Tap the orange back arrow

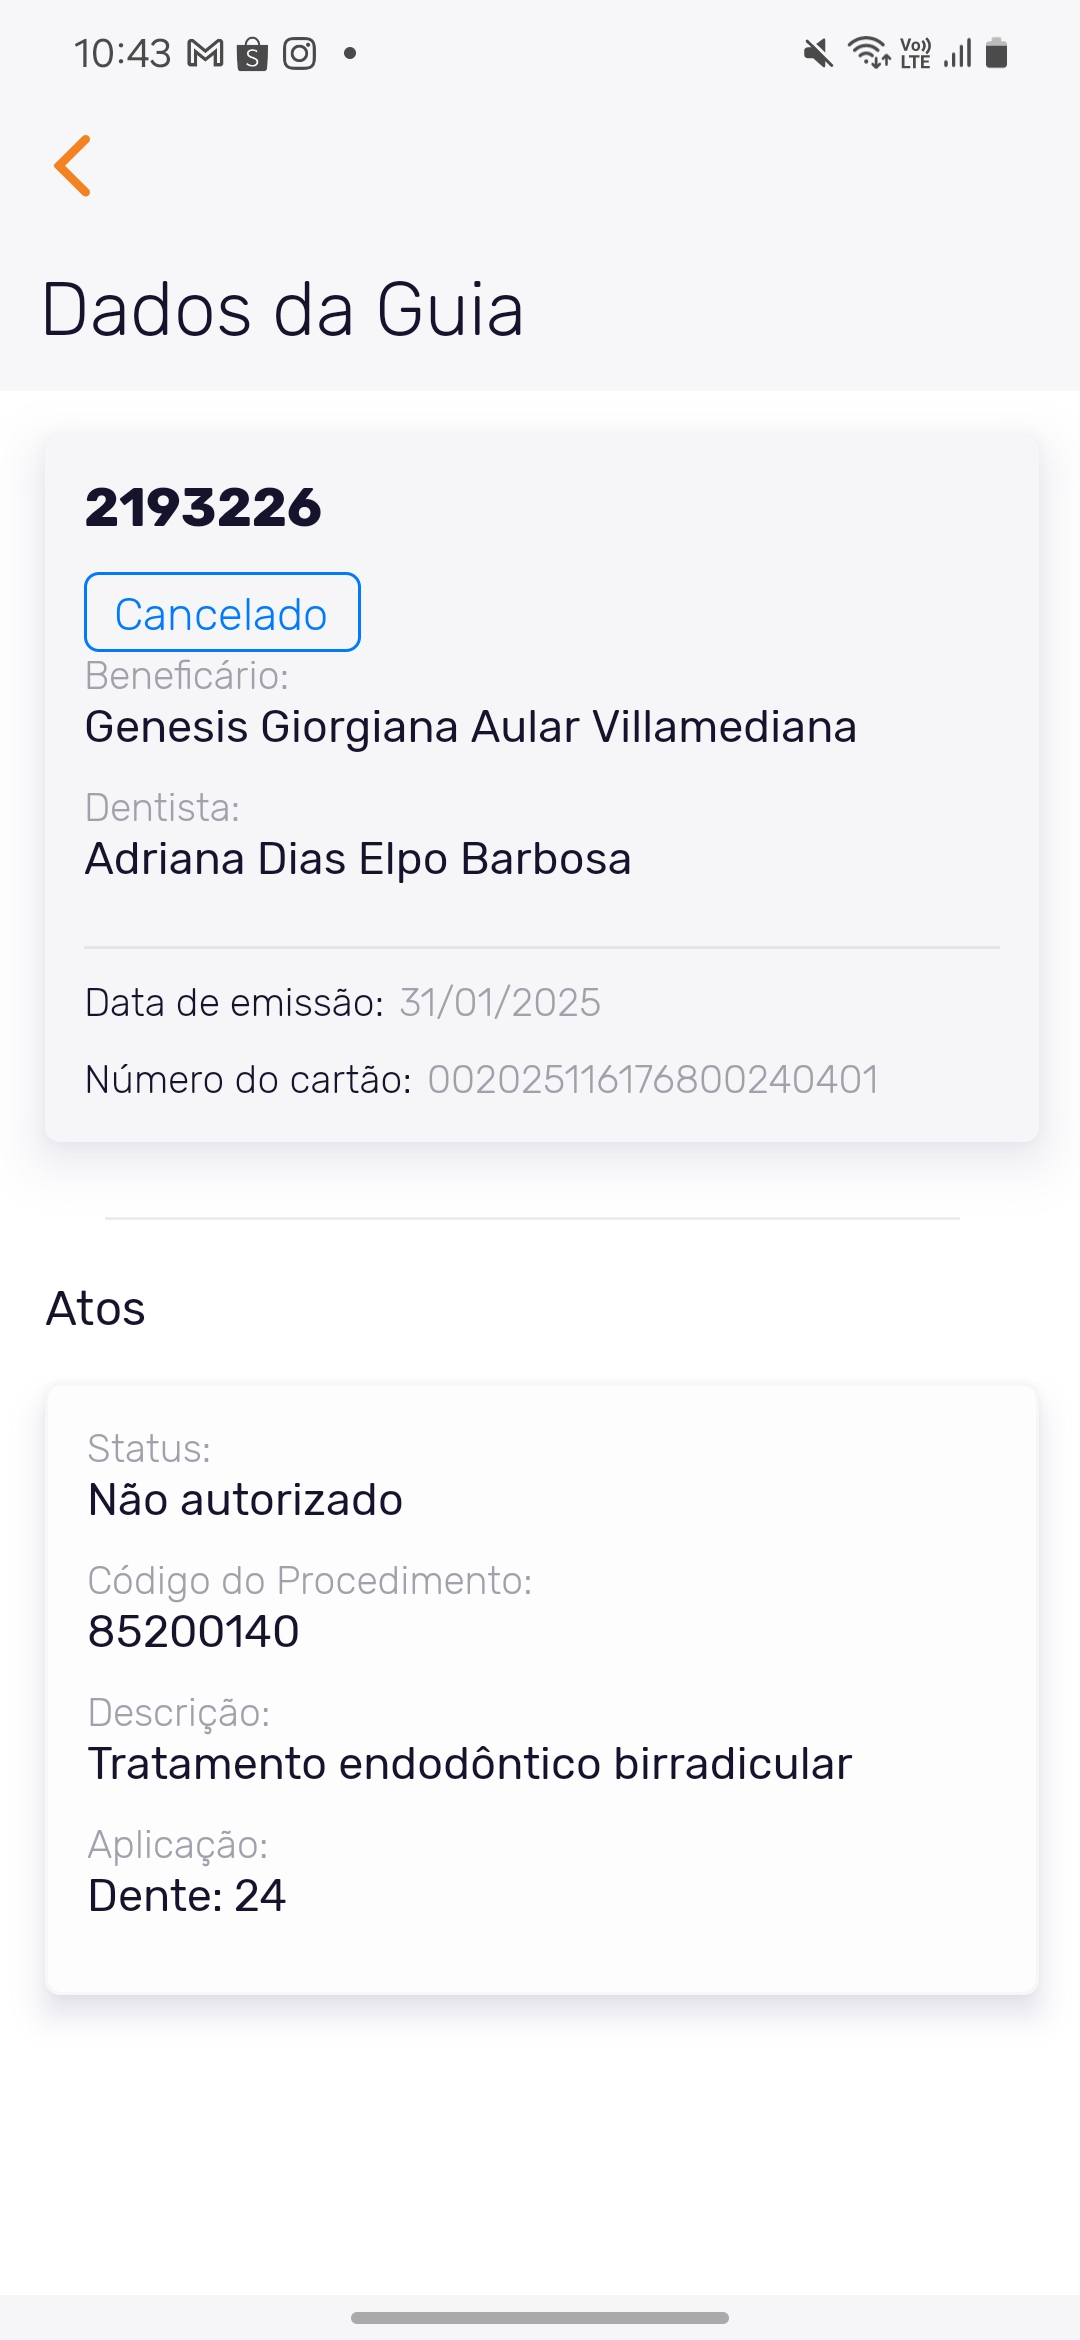pyautogui.click(x=73, y=166)
